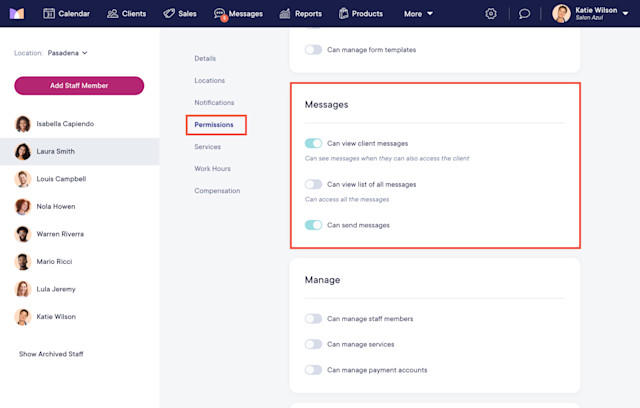Click Show Archived Staff link
Viewport: 640px width, 408px height.
pyautogui.click(x=51, y=354)
